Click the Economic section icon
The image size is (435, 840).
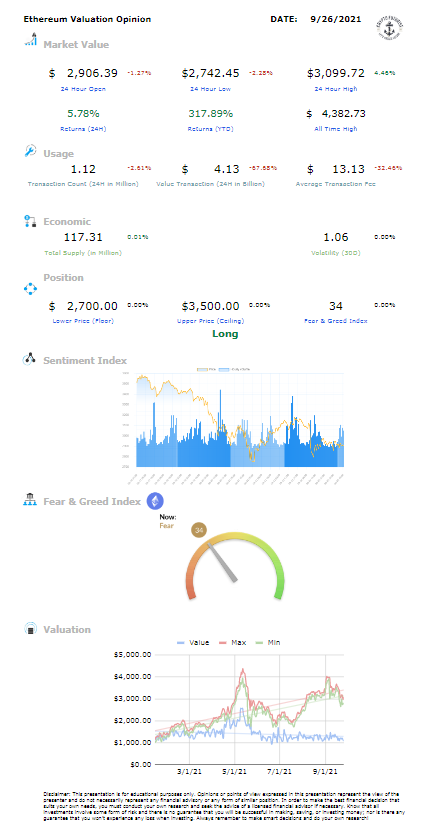click(31, 221)
